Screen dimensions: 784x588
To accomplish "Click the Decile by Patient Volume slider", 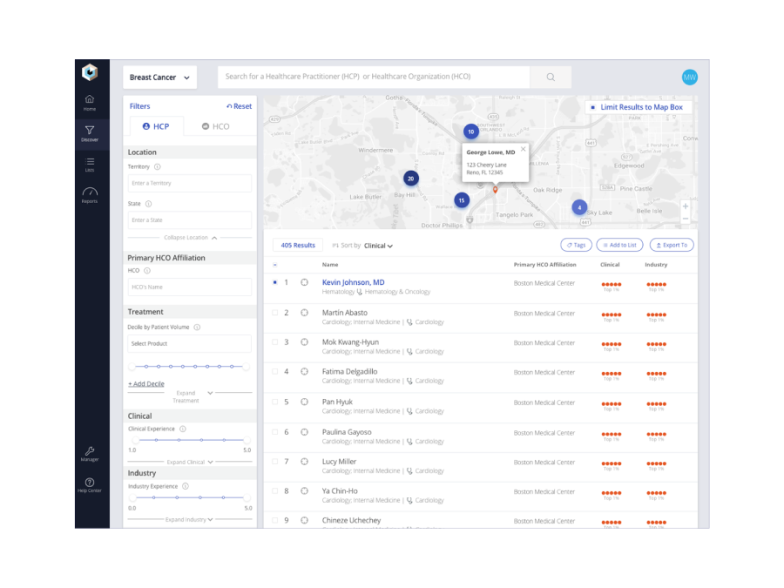I will tap(190, 366).
